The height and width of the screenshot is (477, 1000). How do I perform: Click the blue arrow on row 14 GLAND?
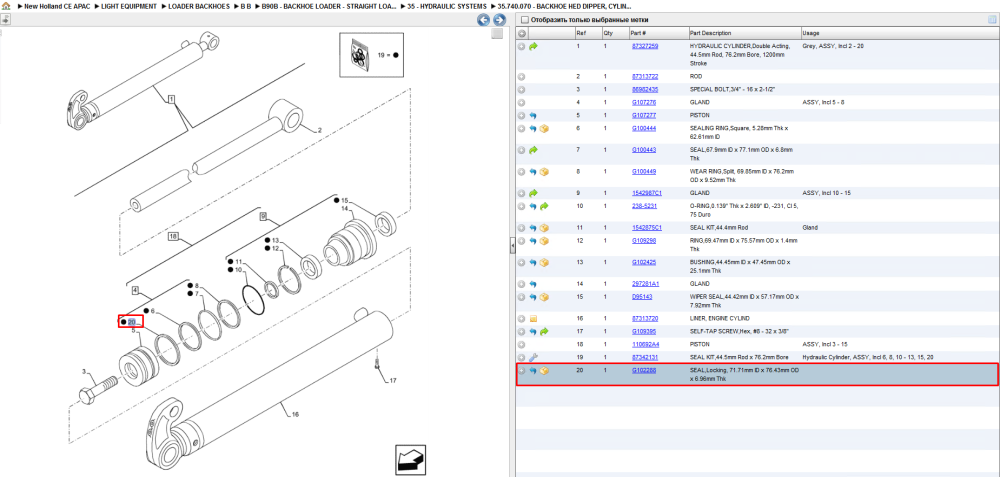pos(533,284)
